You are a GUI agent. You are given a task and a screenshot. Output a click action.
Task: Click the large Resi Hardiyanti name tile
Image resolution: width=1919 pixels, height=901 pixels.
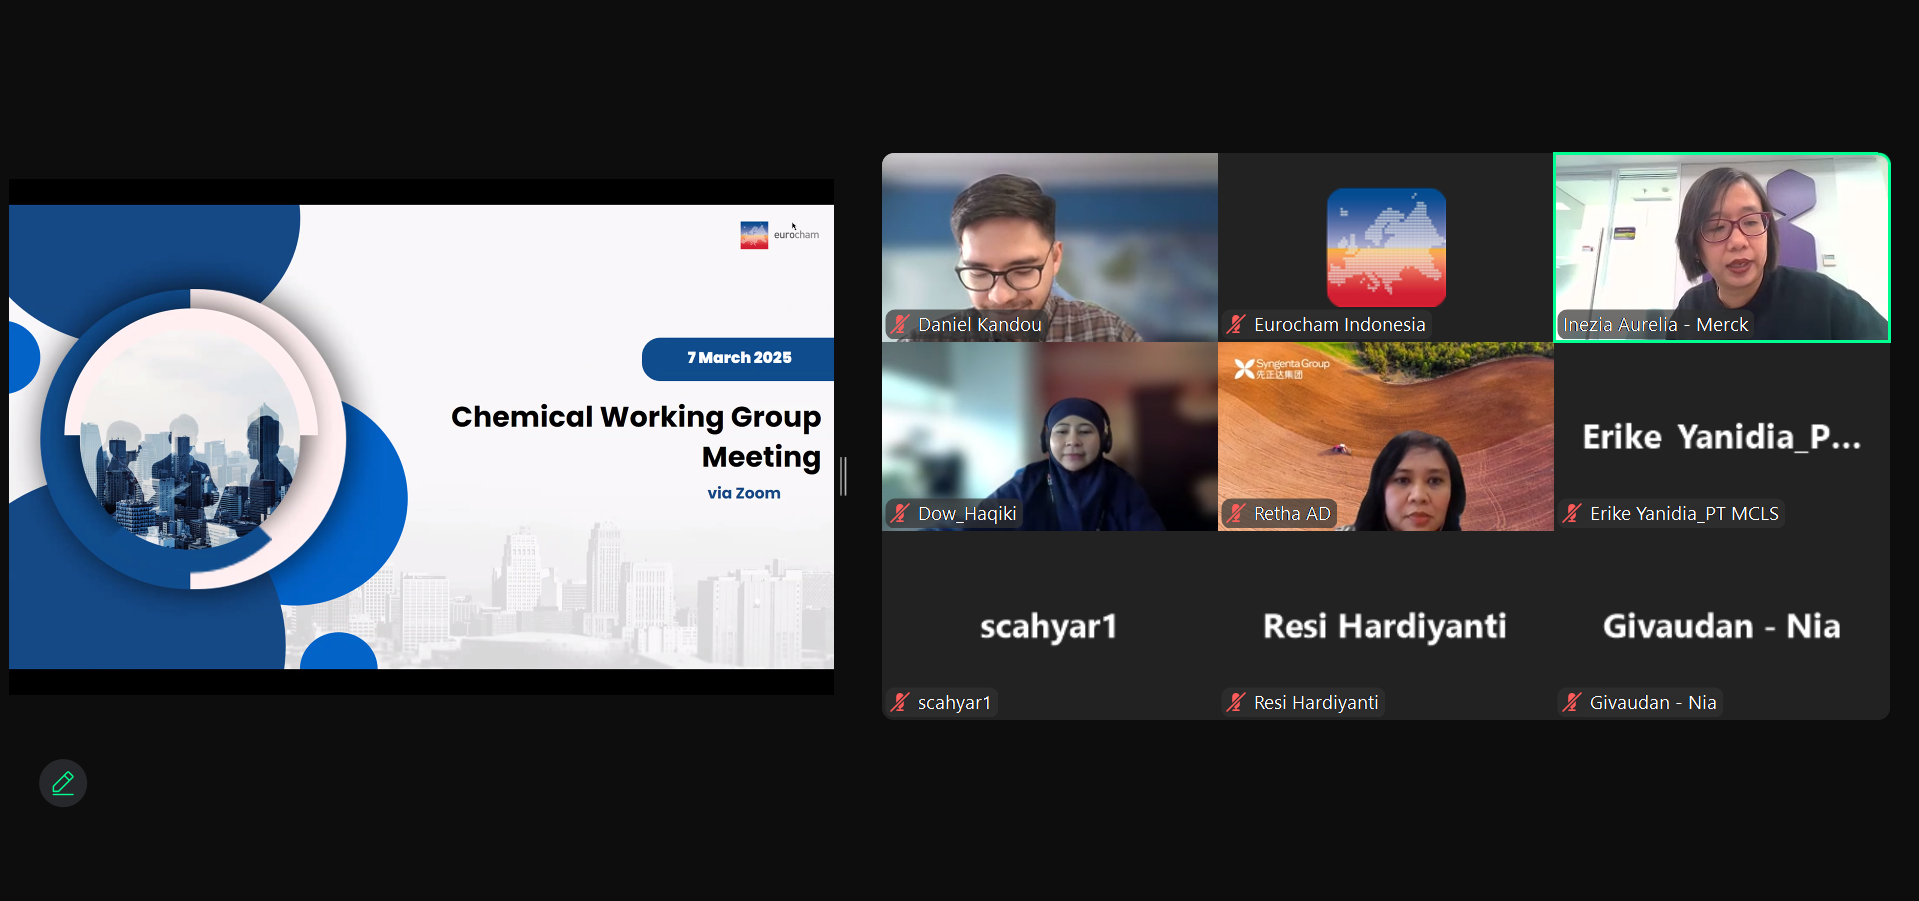click(x=1385, y=626)
